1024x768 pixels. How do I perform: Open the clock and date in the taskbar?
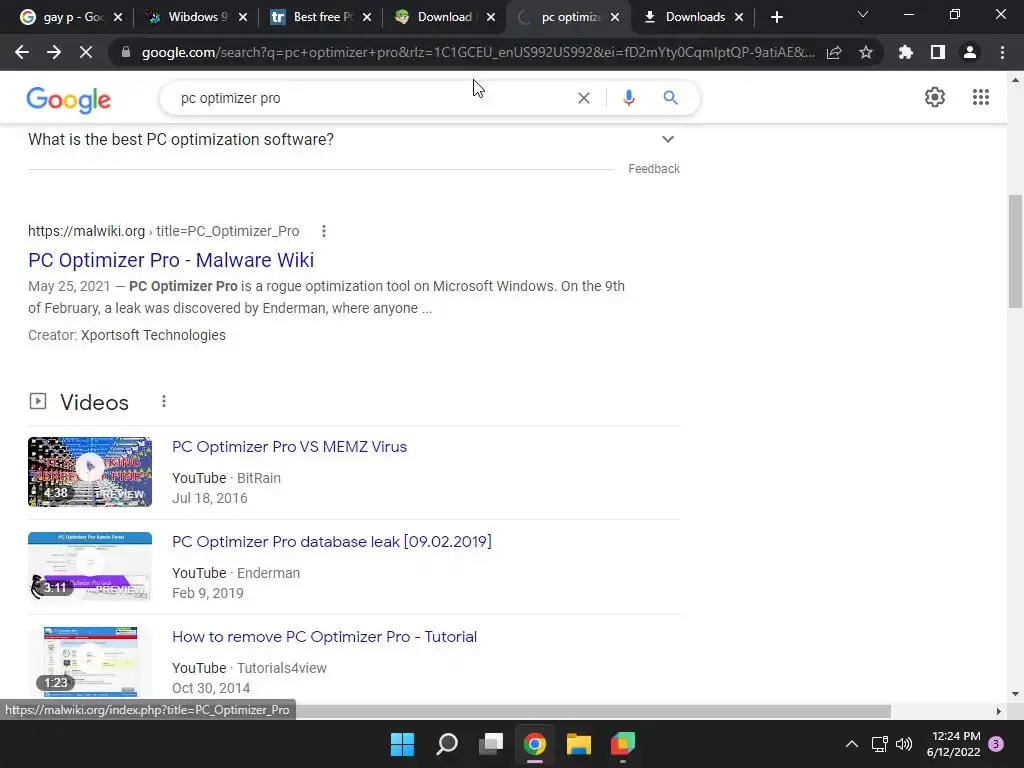pyautogui.click(x=953, y=744)
